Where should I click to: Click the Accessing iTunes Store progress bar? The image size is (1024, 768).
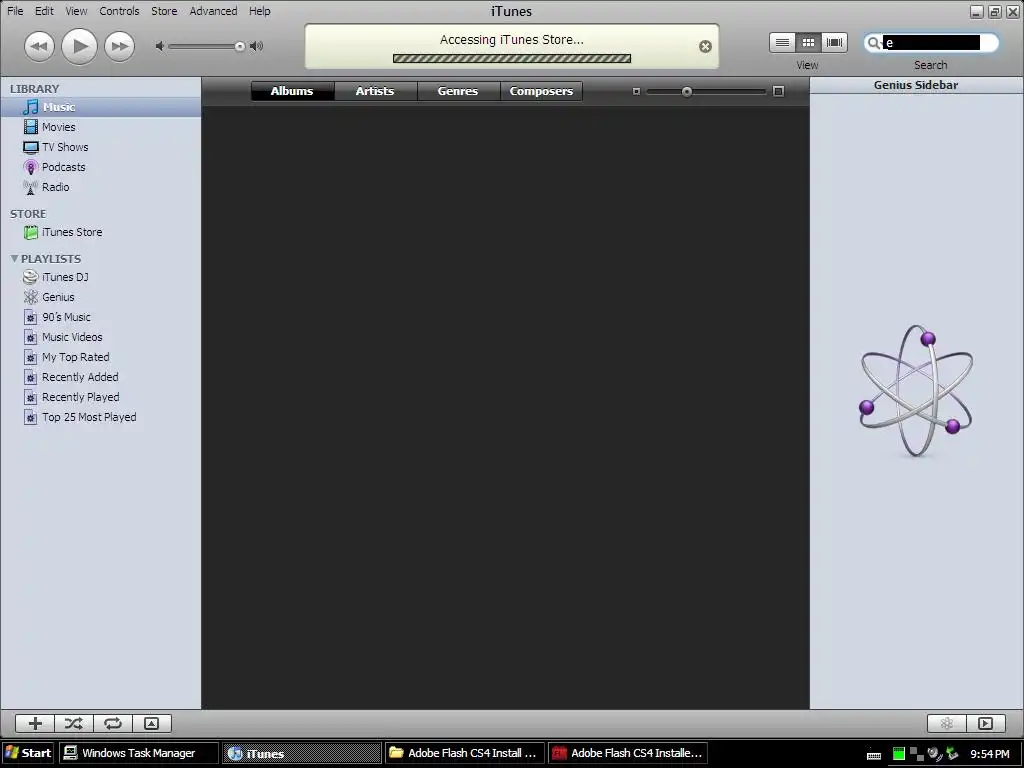click(x=512, y=58)
